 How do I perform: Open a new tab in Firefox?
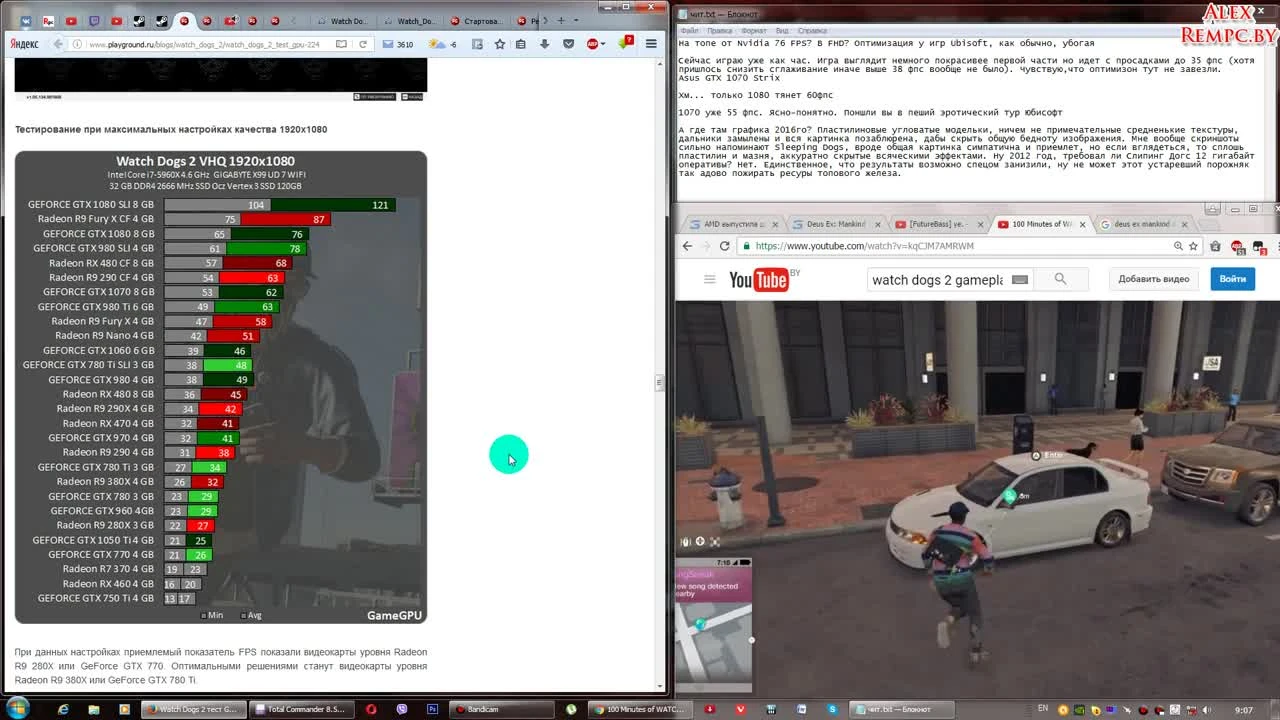click(561, 21)
